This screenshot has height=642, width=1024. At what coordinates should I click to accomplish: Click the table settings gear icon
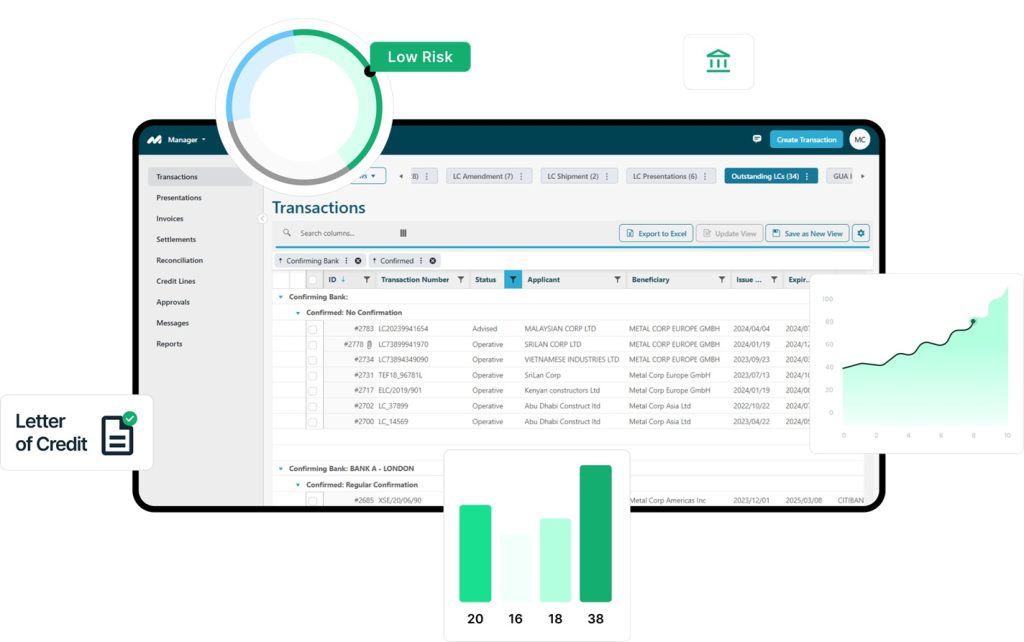(x=860, y=233)
